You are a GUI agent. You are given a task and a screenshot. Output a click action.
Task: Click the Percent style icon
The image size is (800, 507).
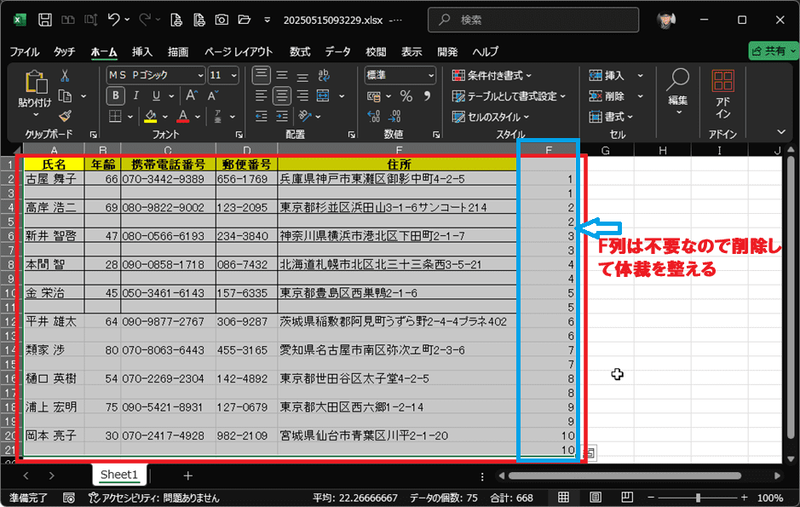[x=406, y=96]
